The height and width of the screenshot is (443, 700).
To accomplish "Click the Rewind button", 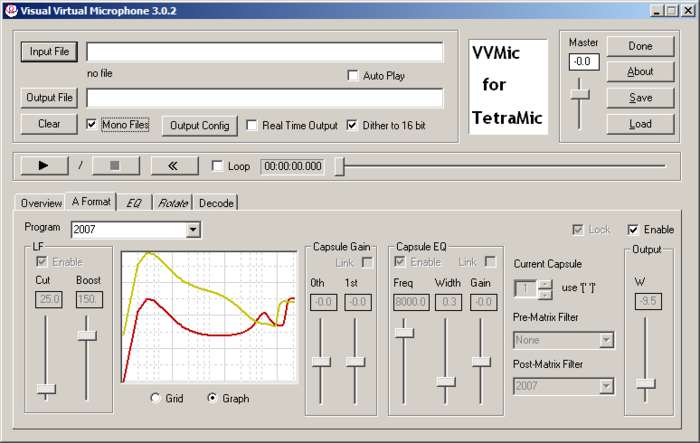I will click(174, 166).
